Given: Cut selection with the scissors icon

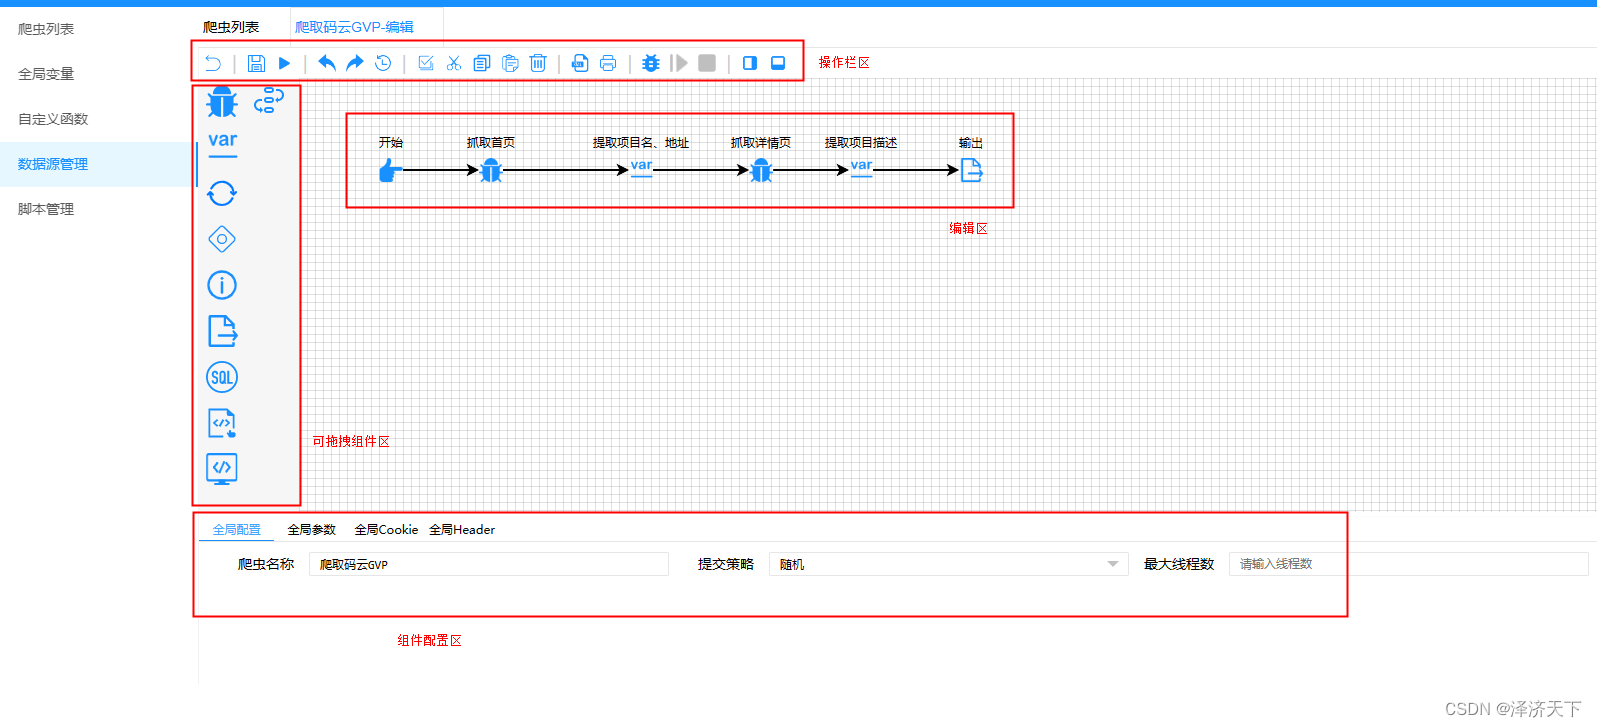Looking at the screenshot, I should click(x=454, y=63).
